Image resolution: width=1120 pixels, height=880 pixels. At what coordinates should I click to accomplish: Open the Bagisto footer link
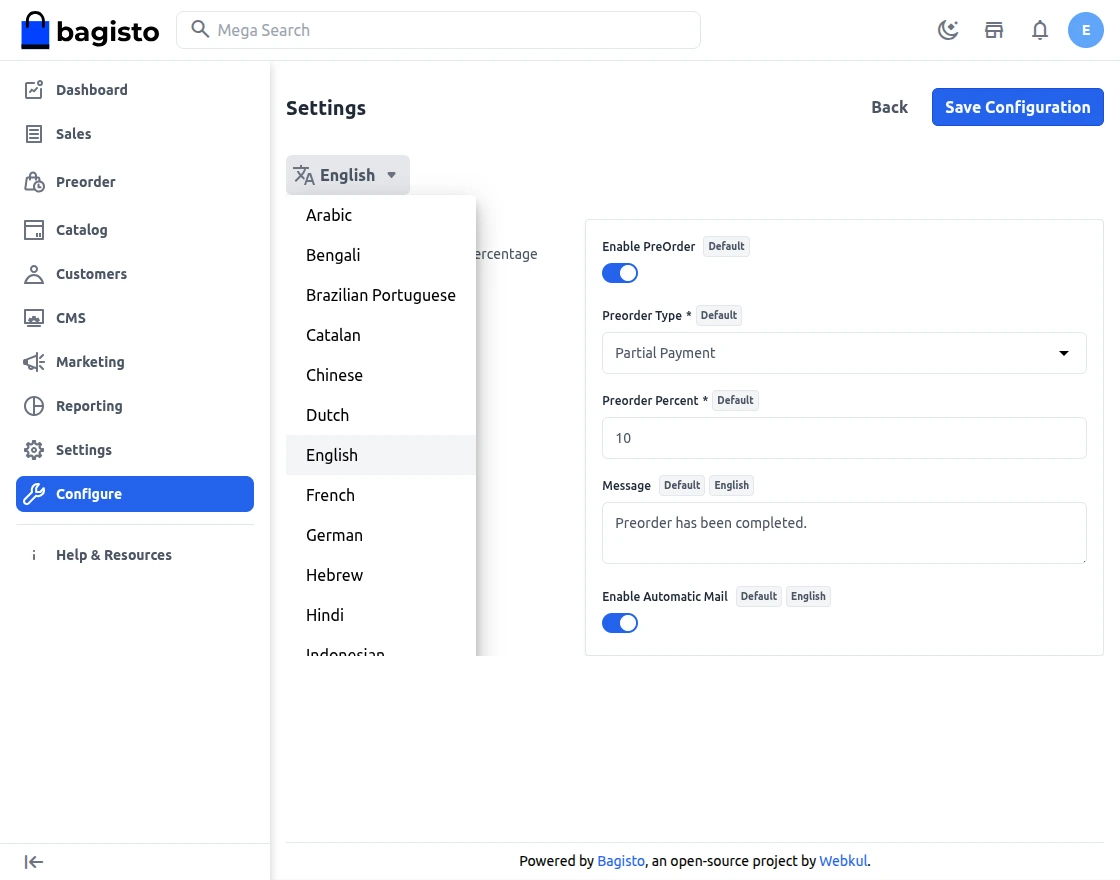pos(621,861)
